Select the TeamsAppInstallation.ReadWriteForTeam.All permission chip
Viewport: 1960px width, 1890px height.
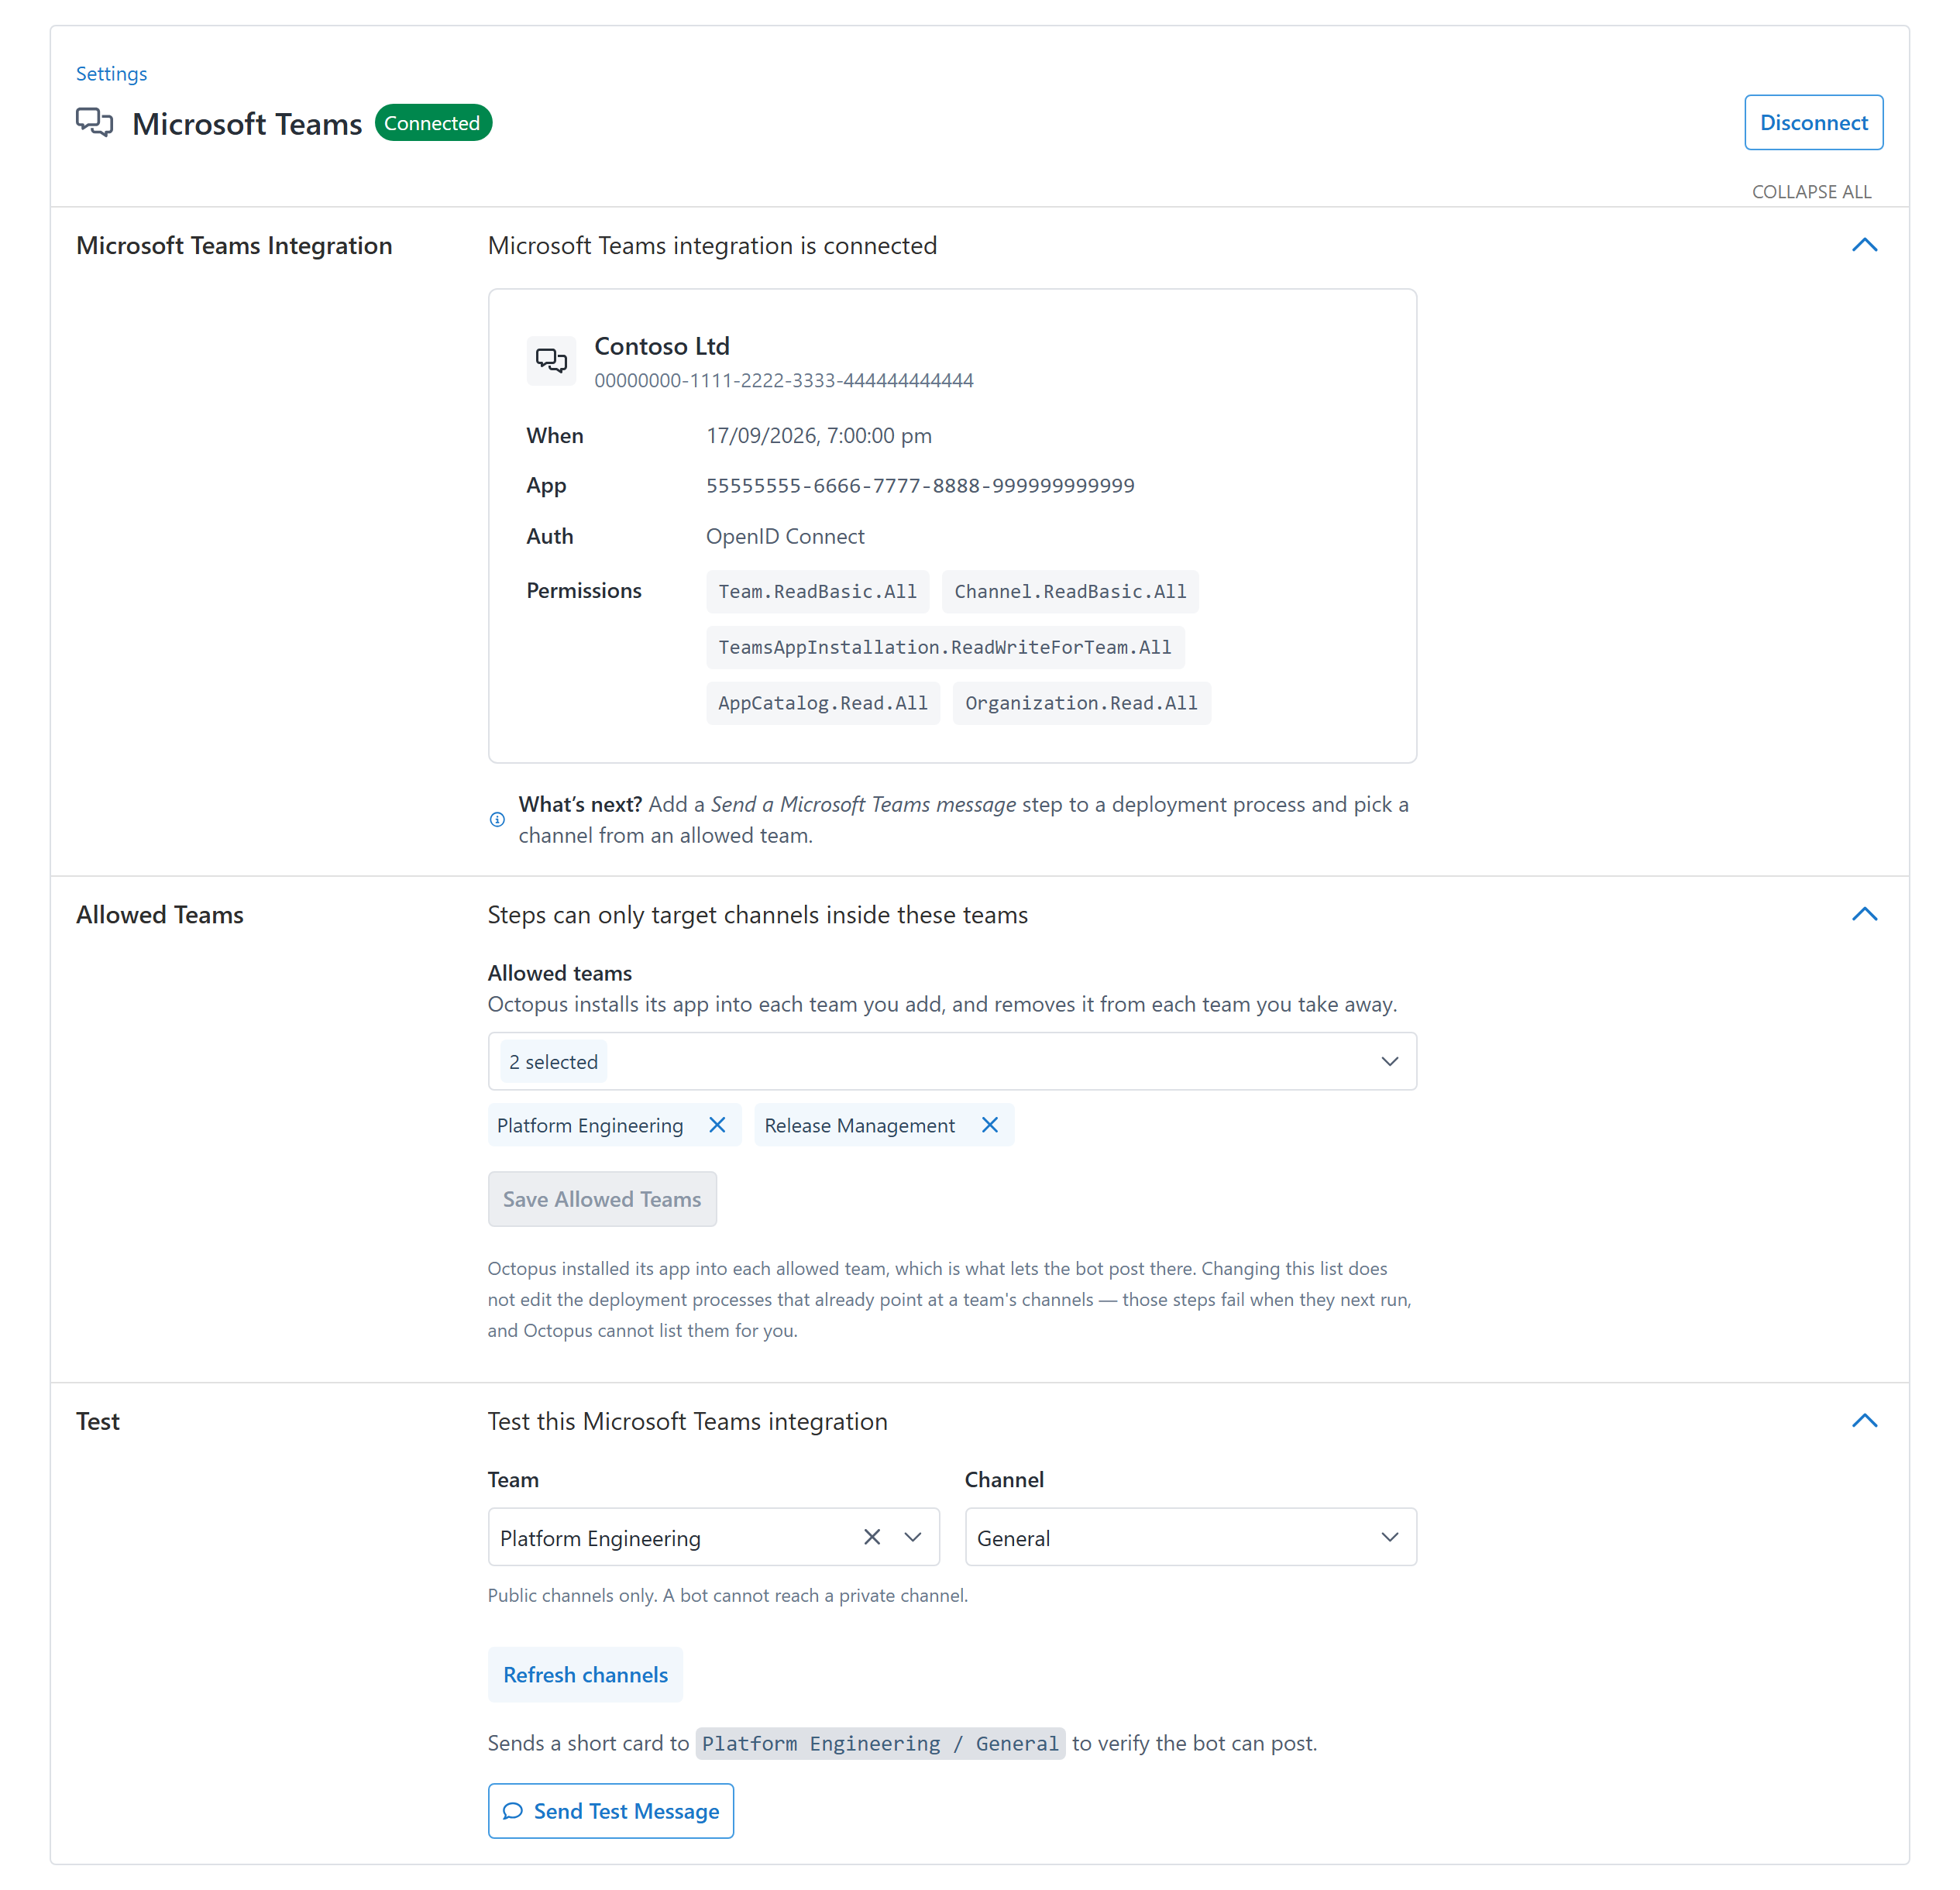point(945,648)
